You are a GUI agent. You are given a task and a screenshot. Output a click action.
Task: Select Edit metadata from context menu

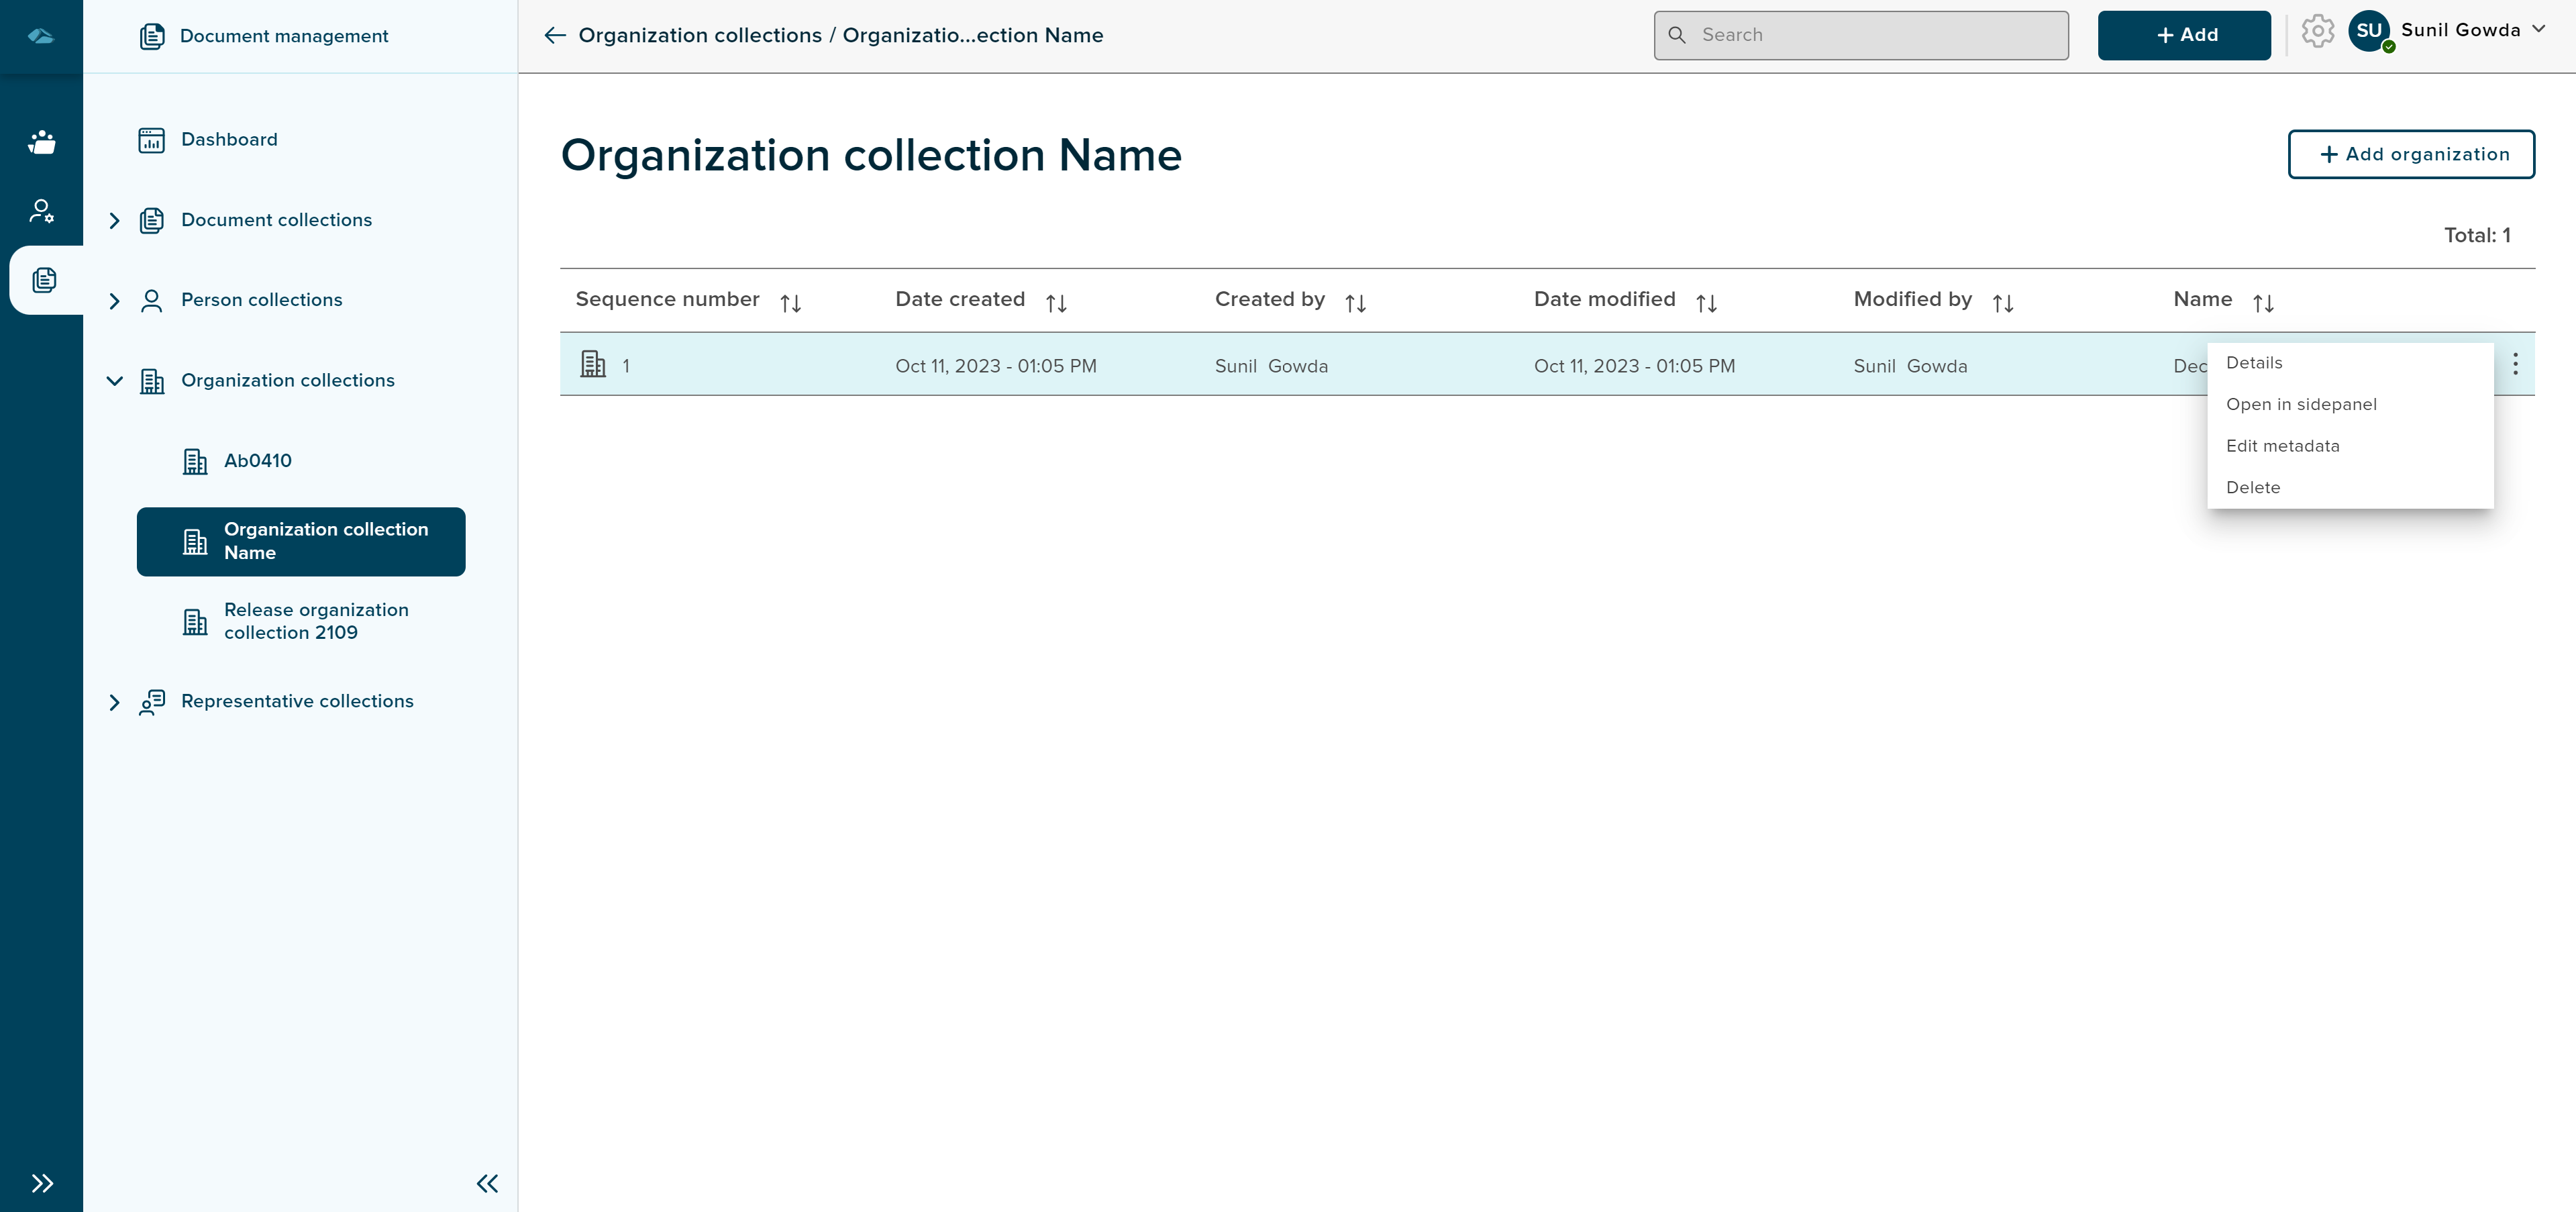2282,446
